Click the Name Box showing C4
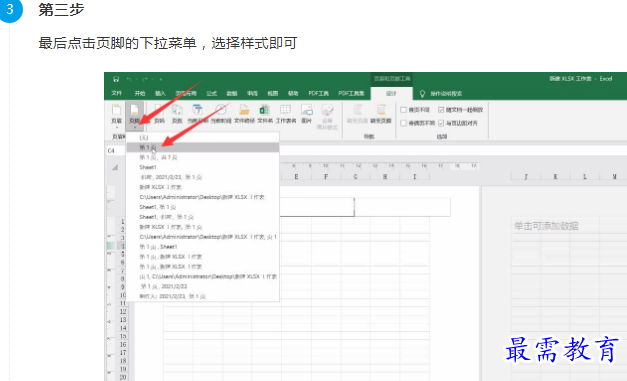 [116, 151]
